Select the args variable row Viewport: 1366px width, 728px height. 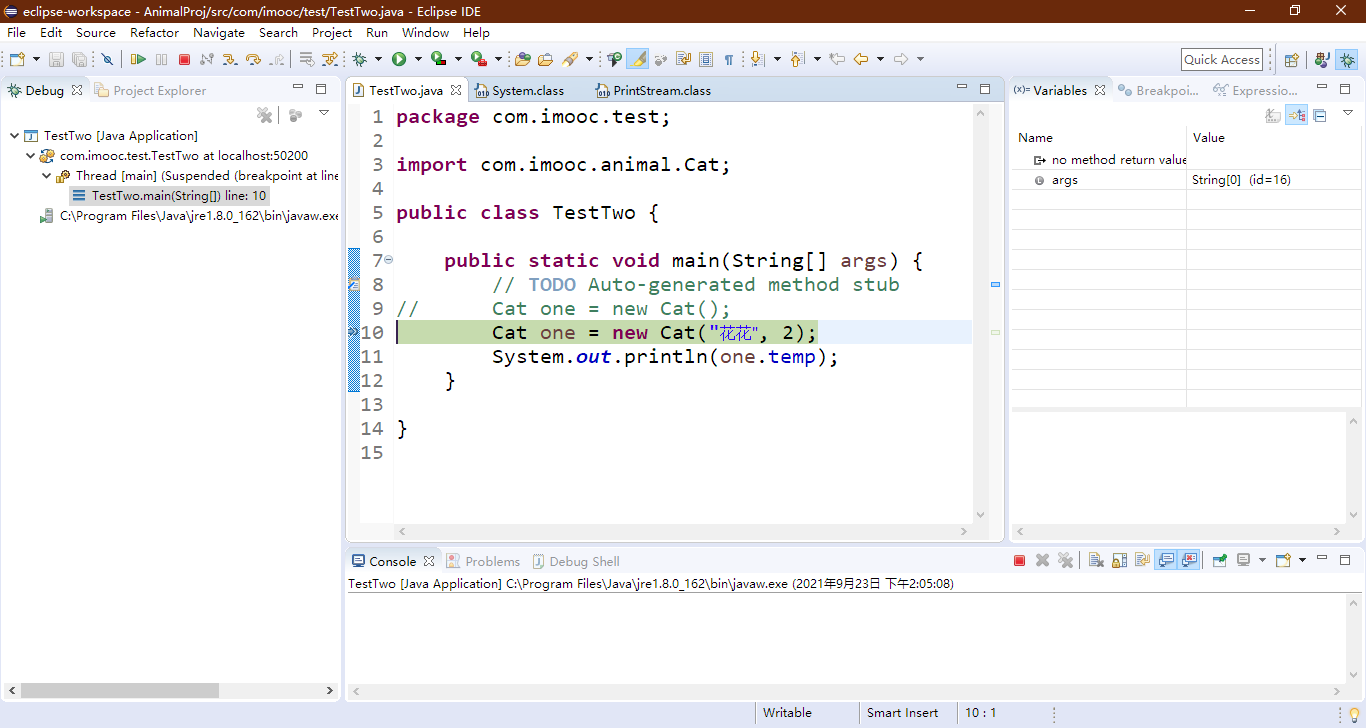1065,180
